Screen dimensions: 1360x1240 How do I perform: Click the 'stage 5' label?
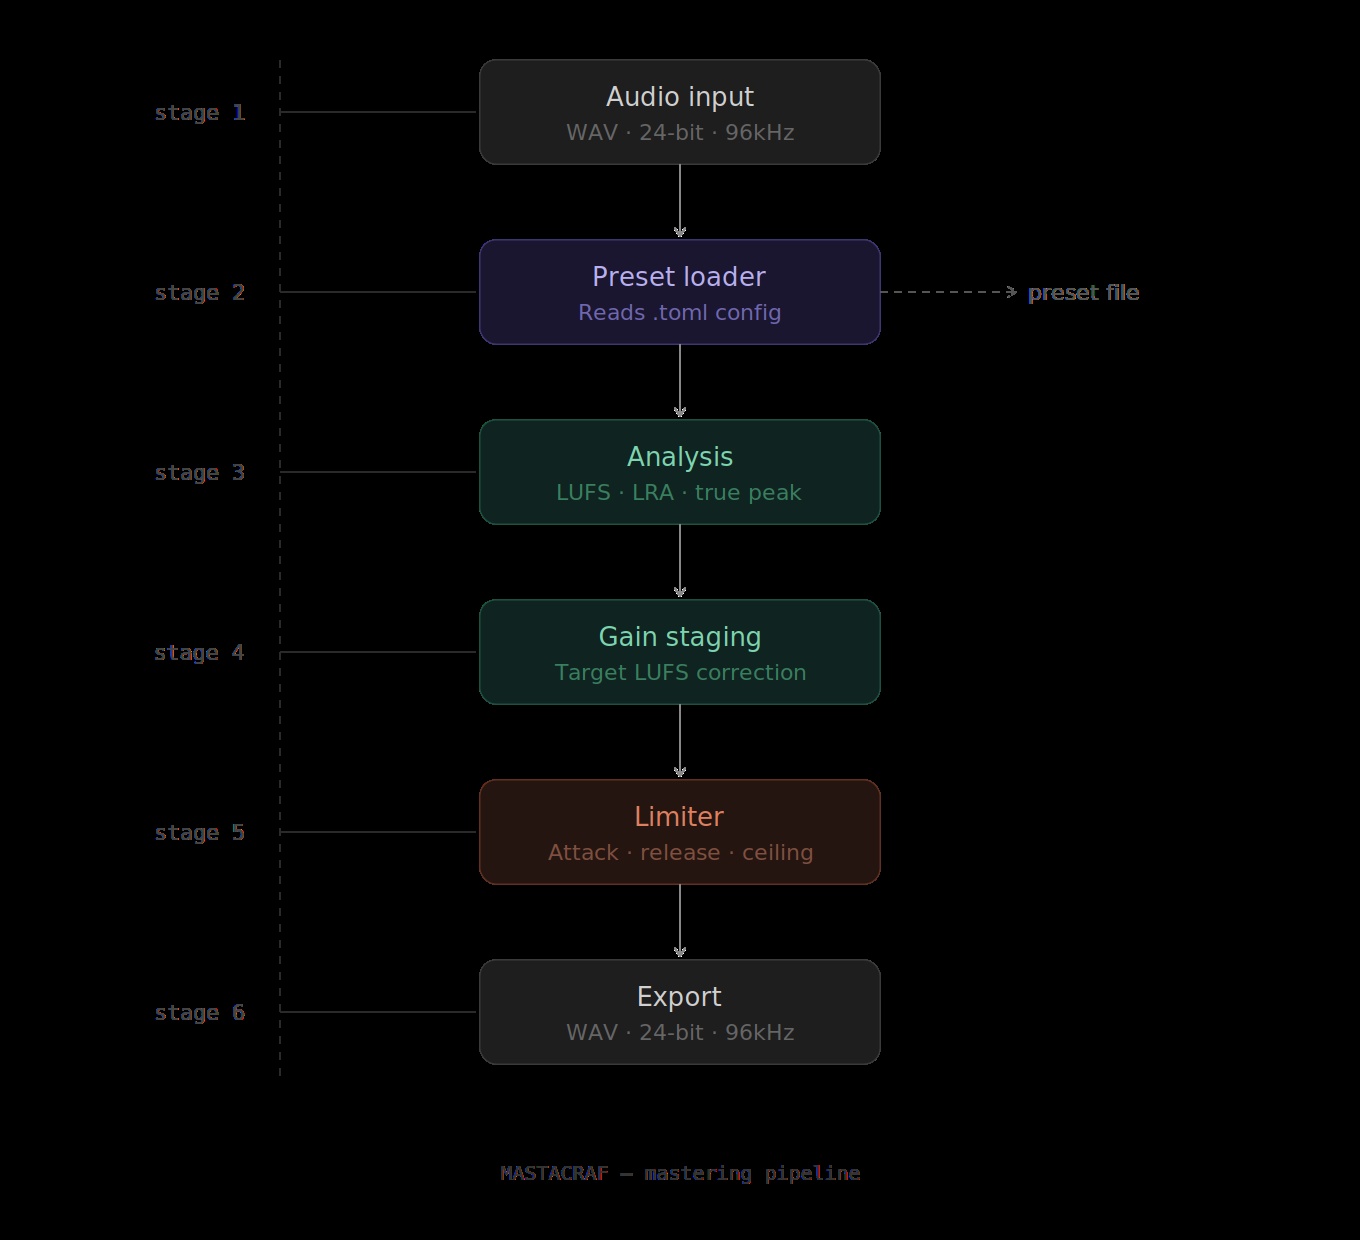(x=200, y=833)
